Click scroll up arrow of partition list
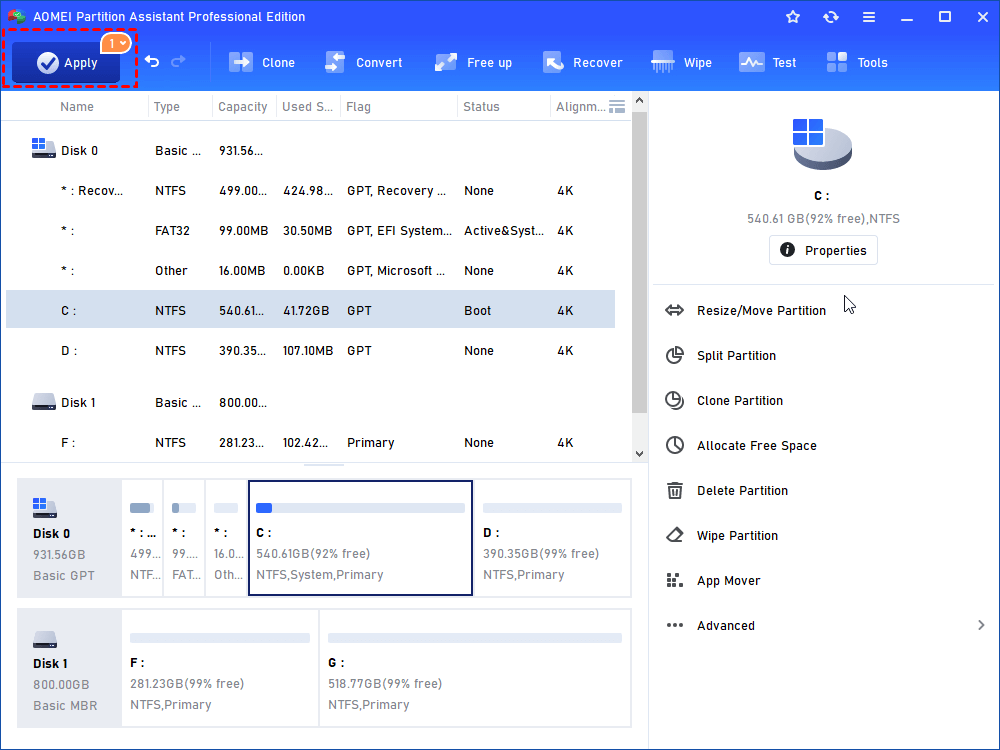 click(x=640, y=101)
